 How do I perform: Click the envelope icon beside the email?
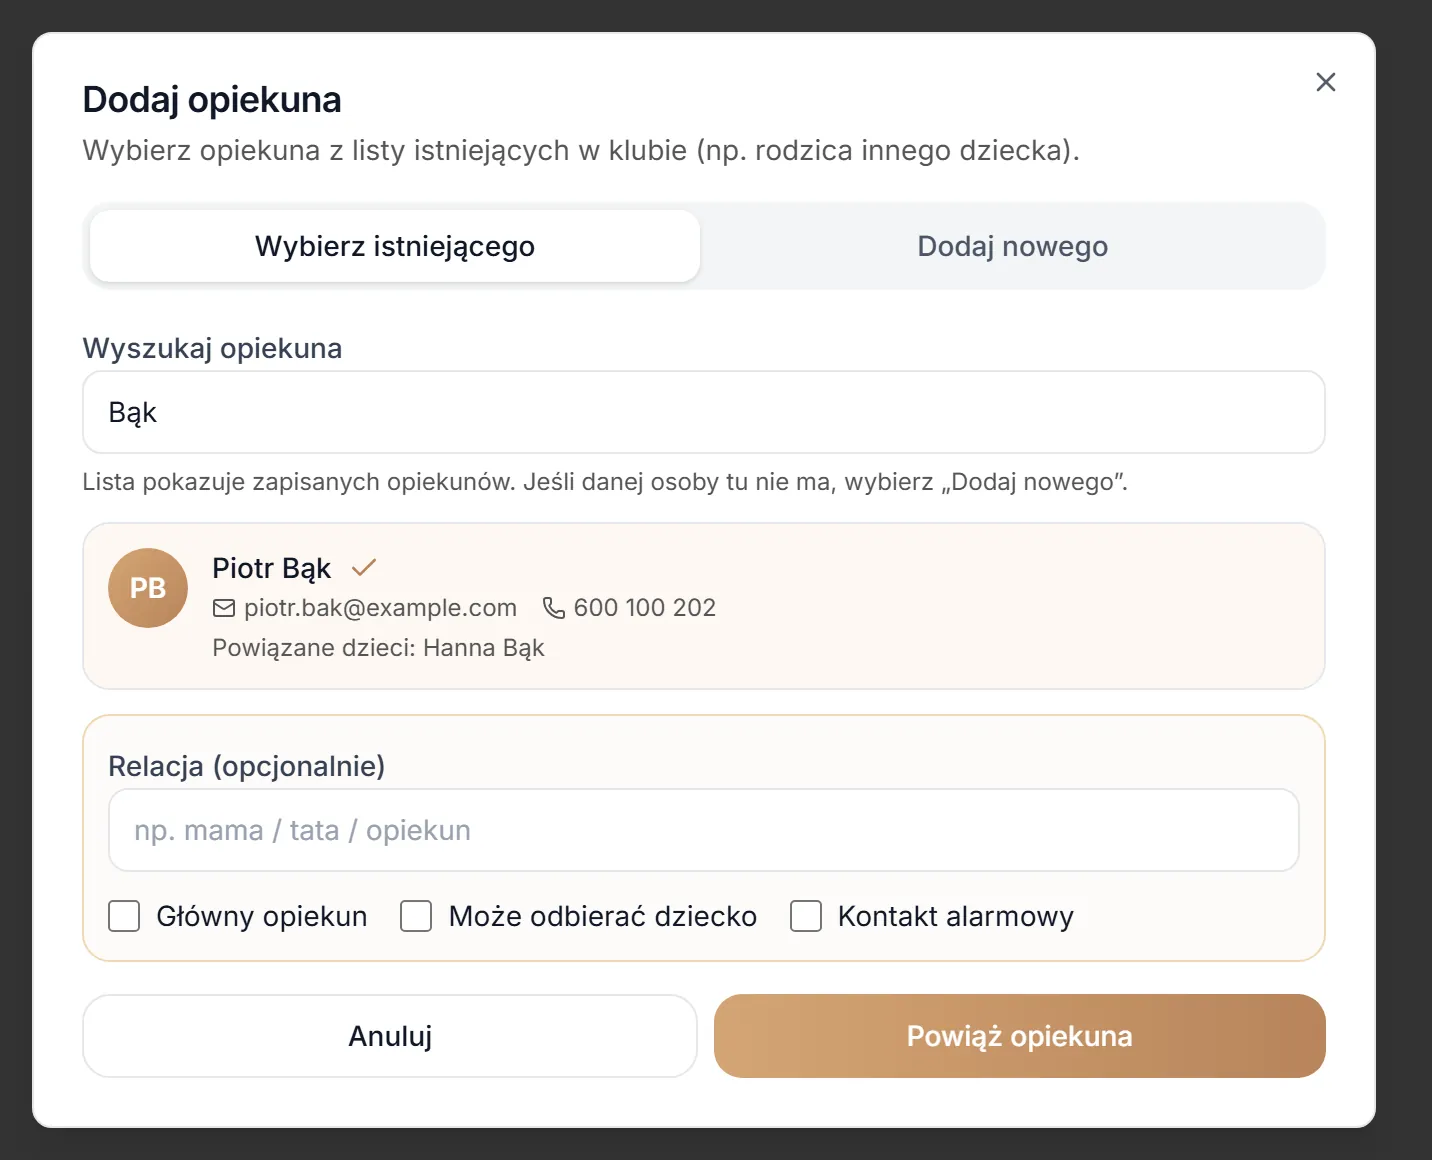pos(224,608)
